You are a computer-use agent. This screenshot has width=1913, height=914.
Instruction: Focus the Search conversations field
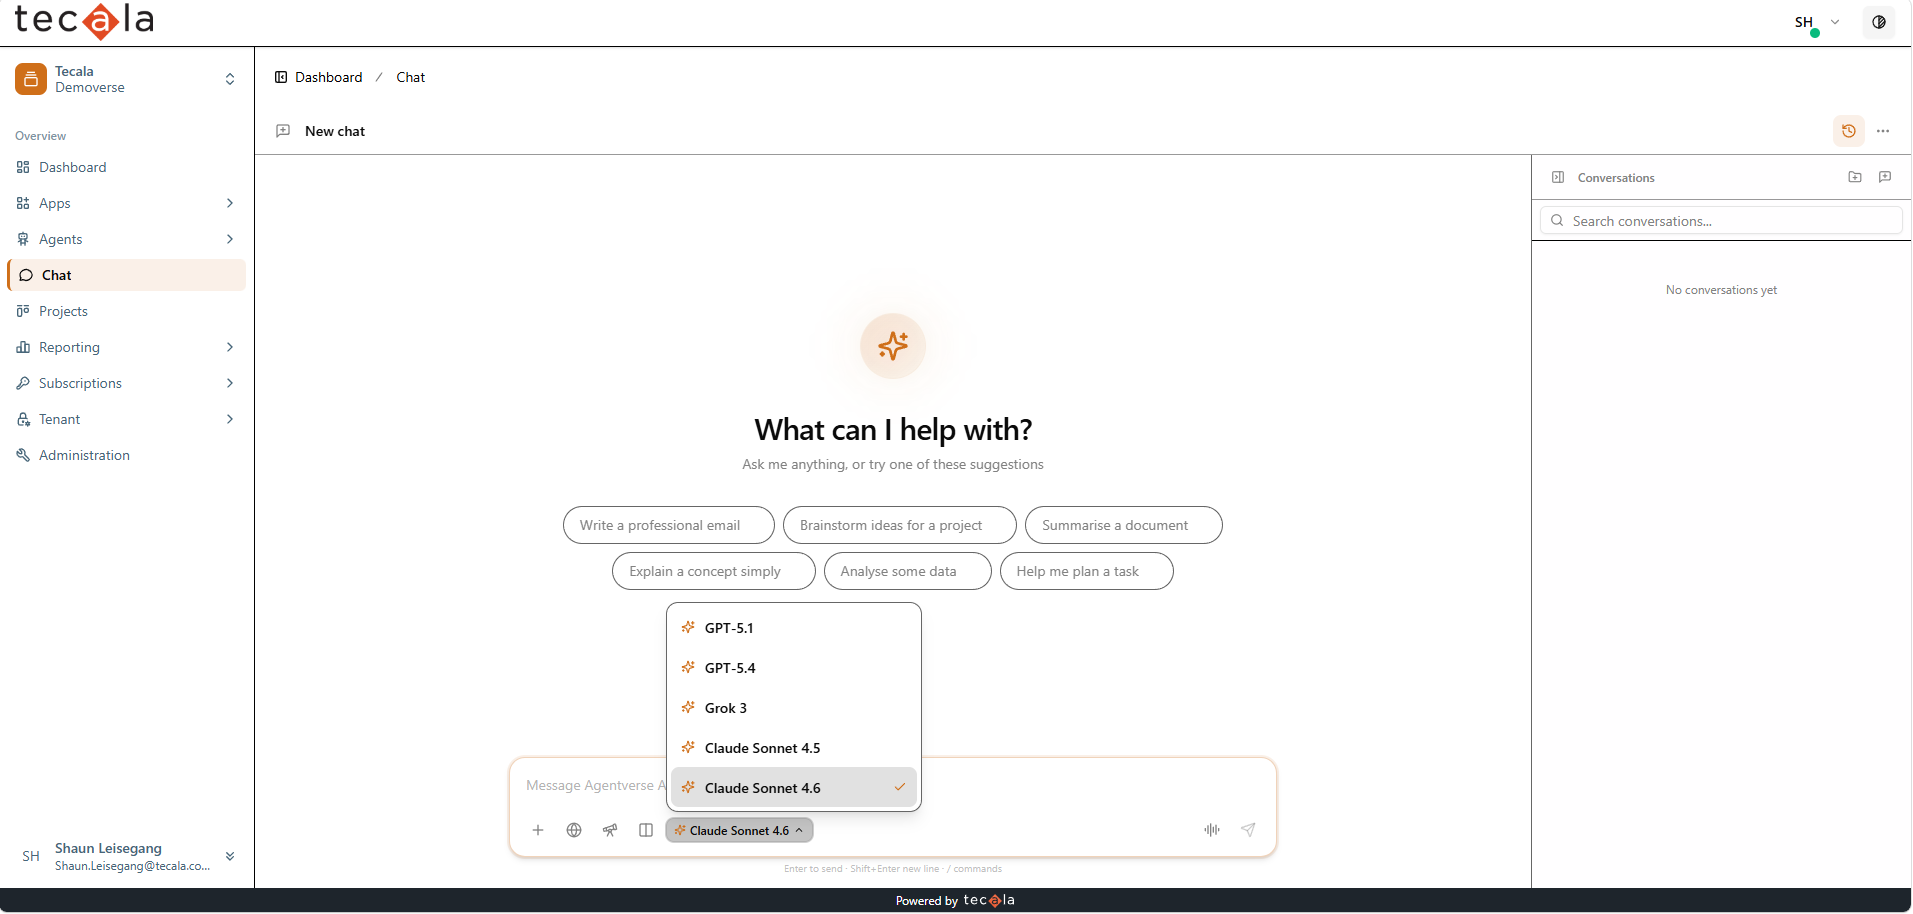click(1721, 221)
